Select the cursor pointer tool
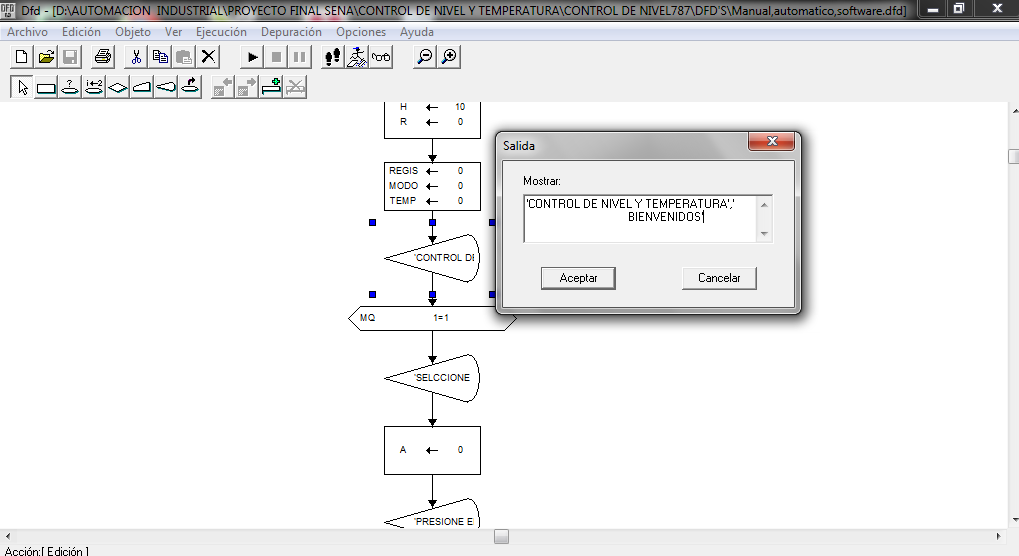 click(x=22, y=87)
